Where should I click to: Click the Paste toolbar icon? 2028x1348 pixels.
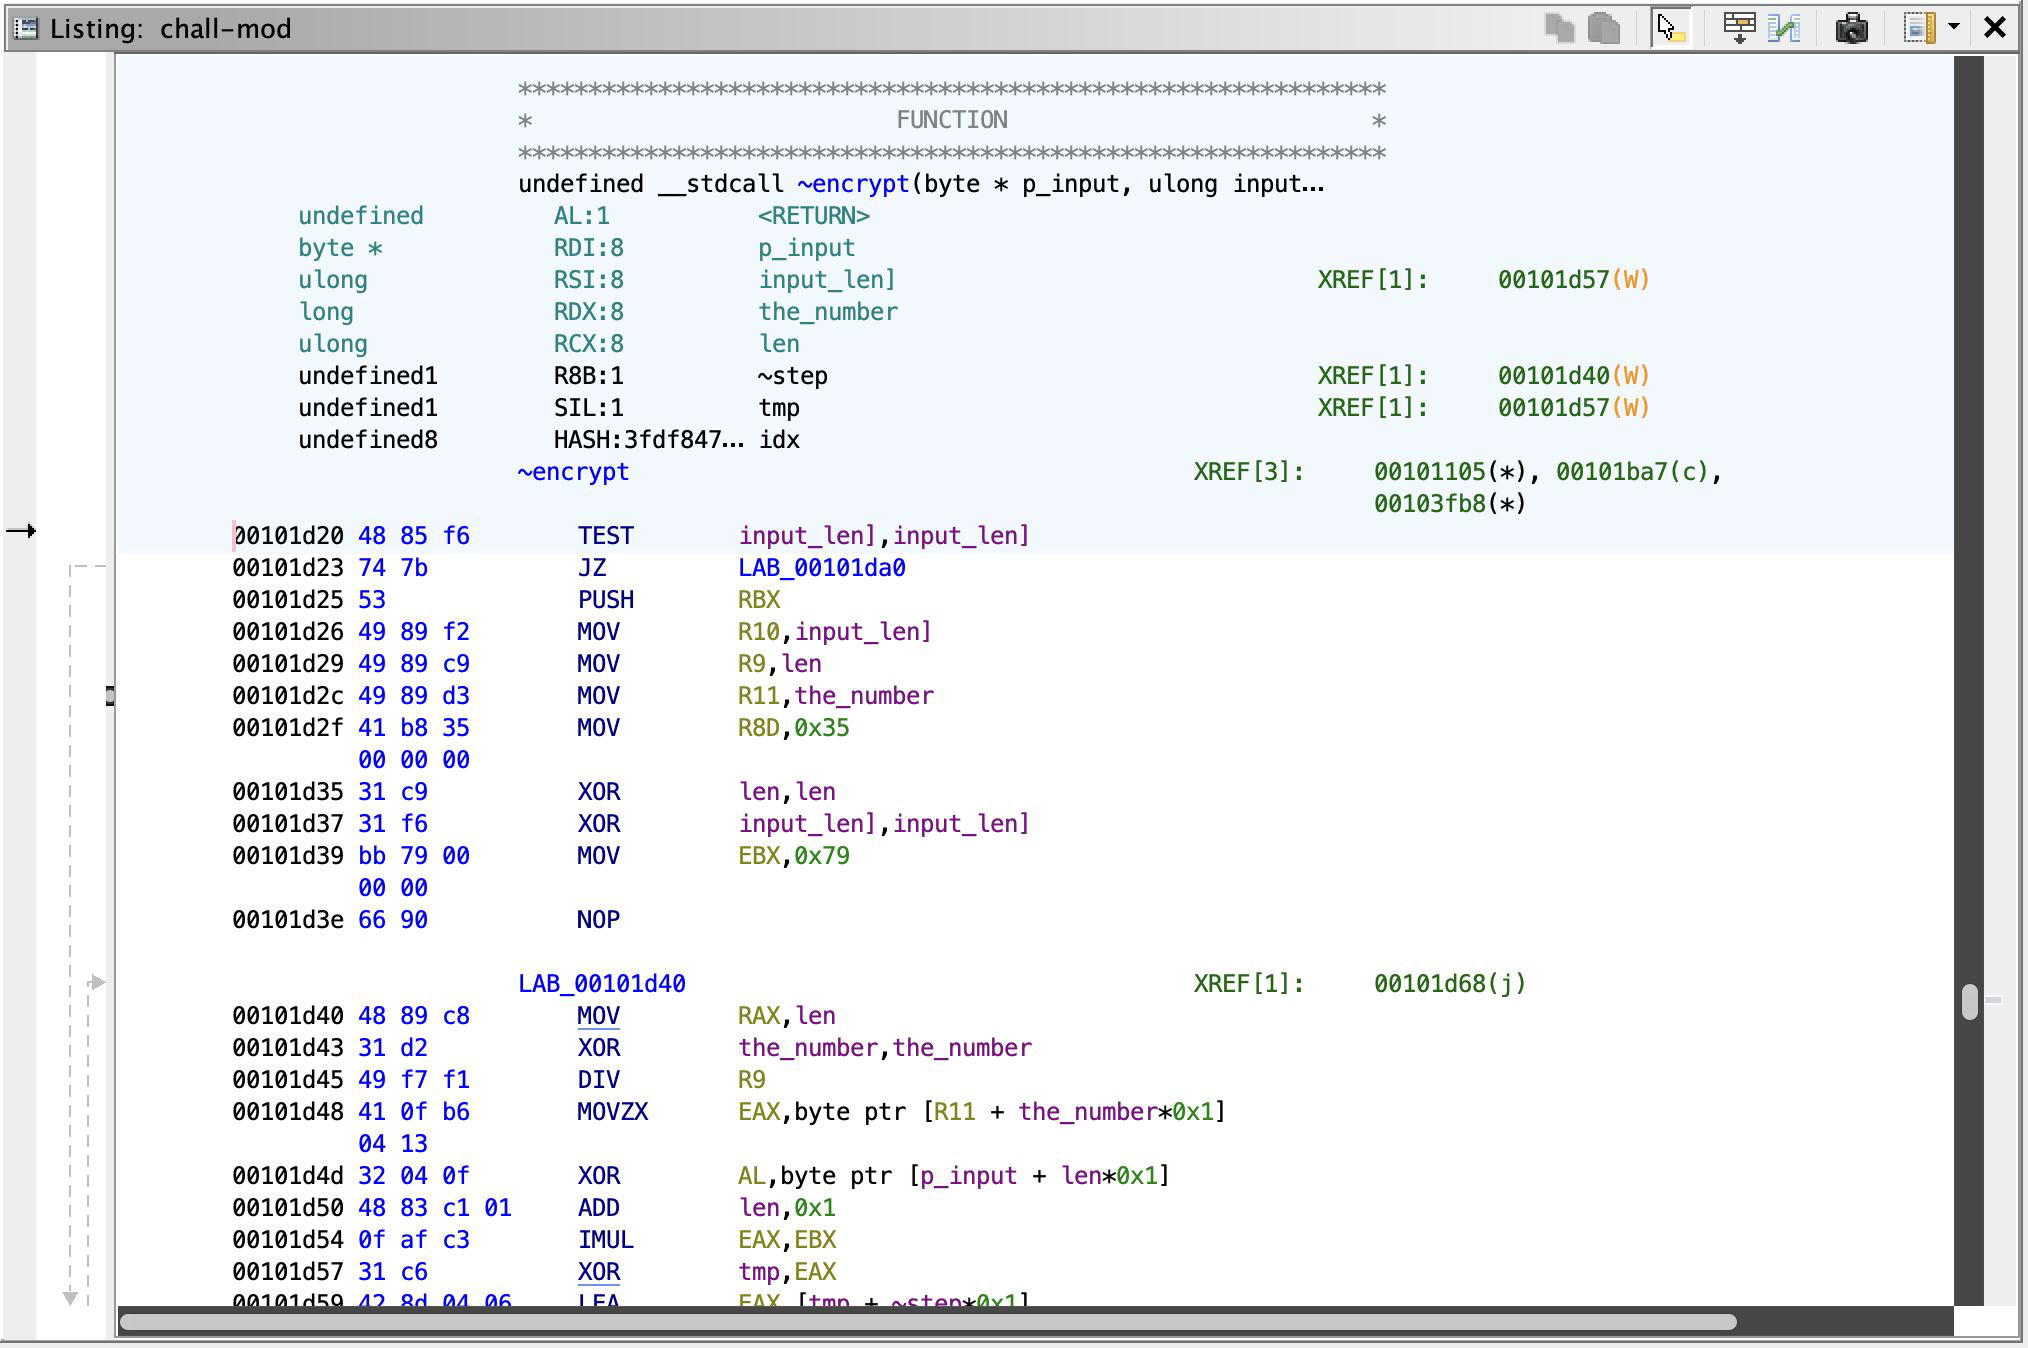[x=1604, y=28]
